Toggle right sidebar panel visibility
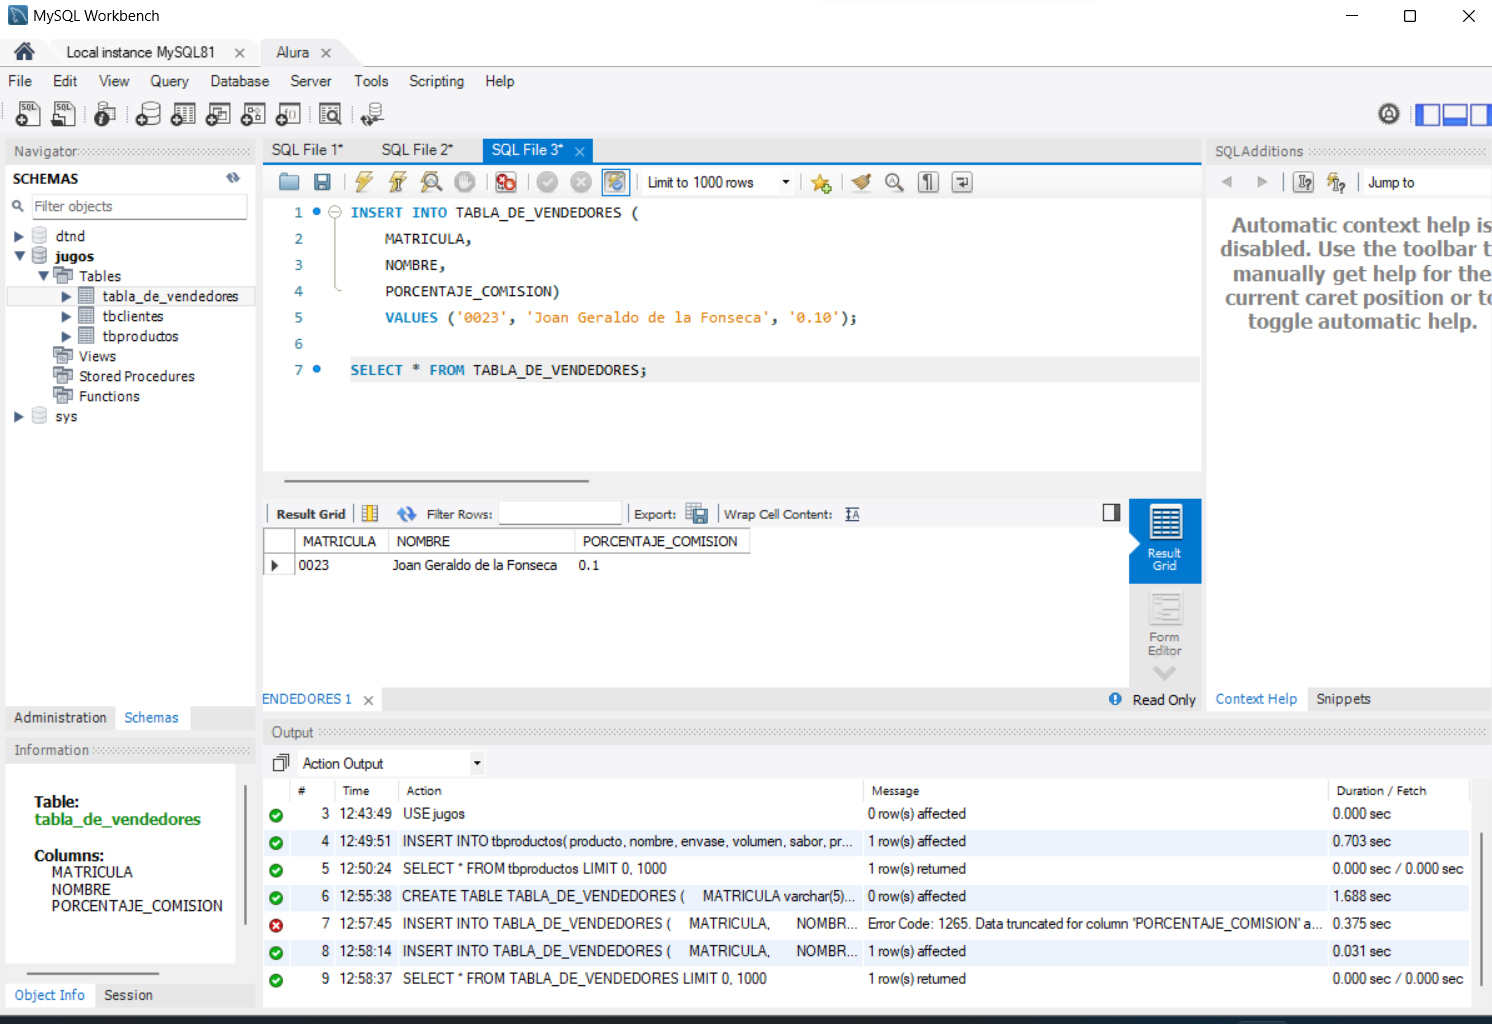 tap(1480, 115)
